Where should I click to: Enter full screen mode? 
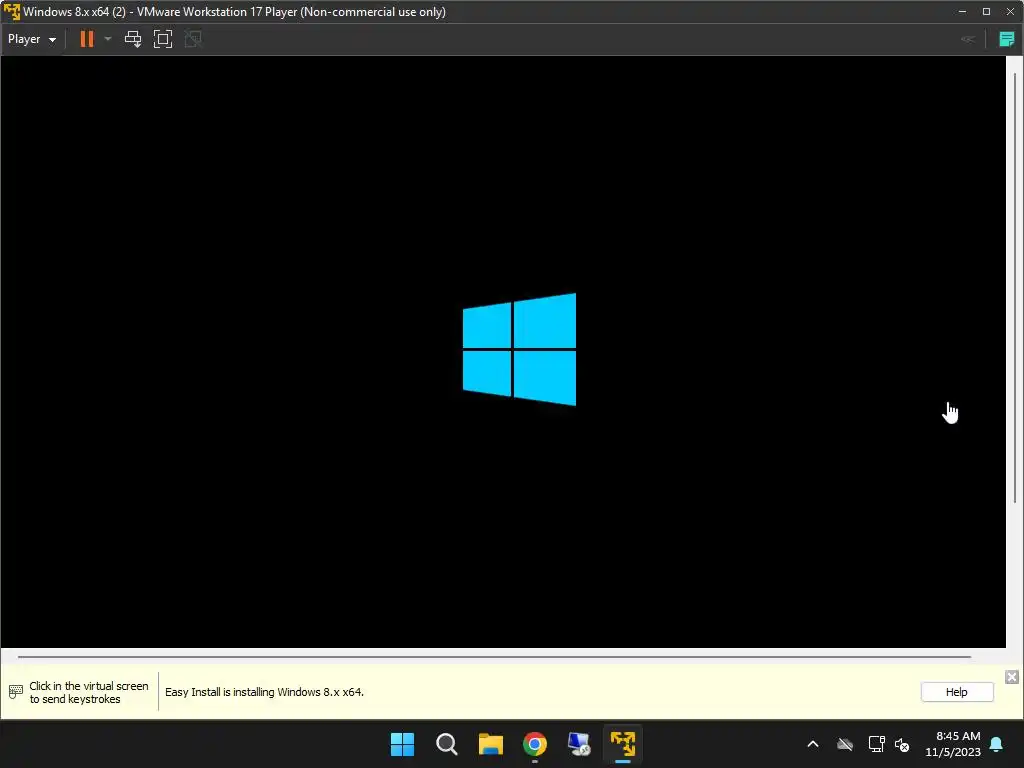coord(163,39)
